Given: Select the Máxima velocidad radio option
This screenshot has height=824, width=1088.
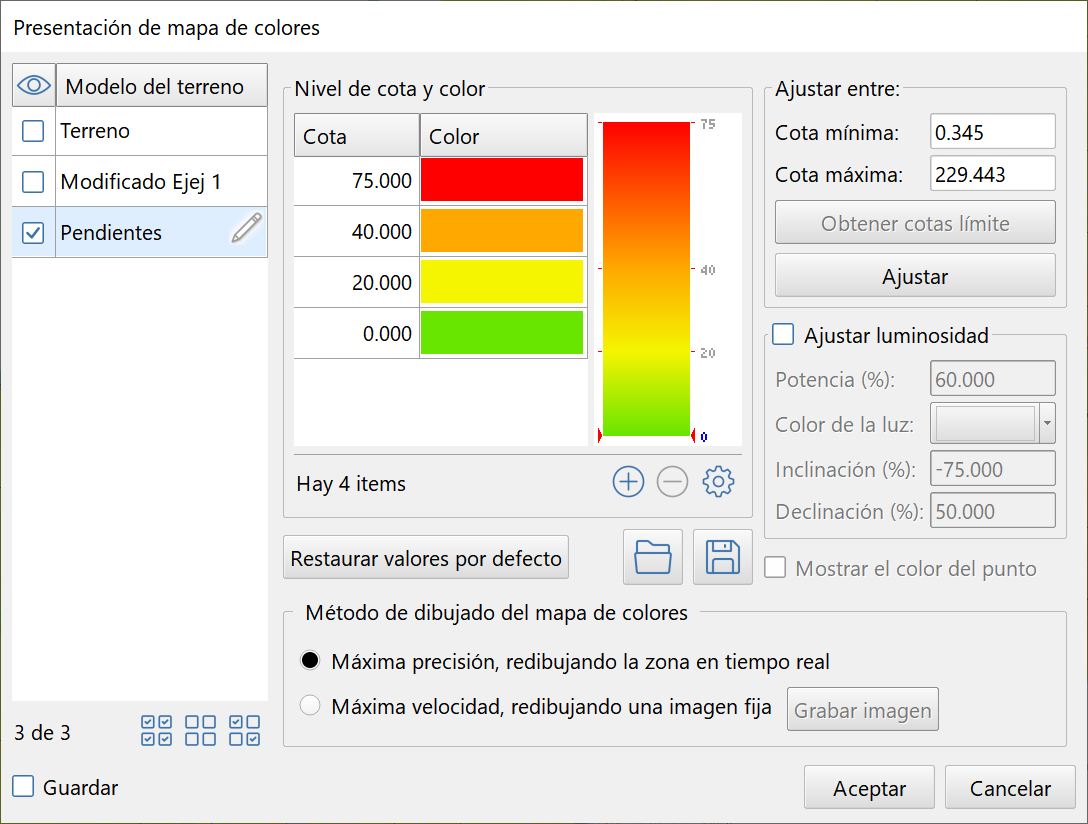Looking at the screenshot, I should [x=310, y=704].
